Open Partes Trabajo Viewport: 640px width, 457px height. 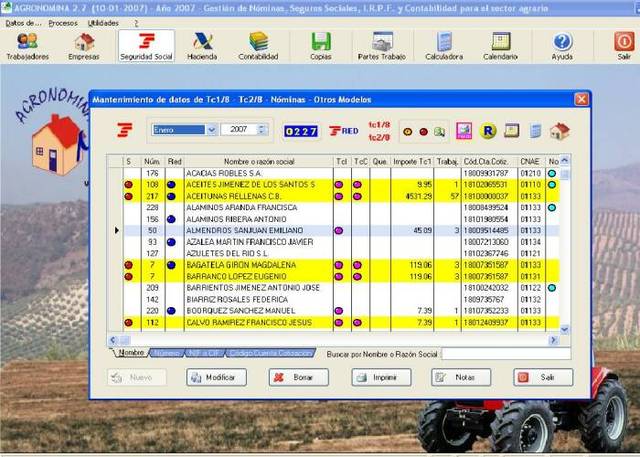[x=382, y=47]
